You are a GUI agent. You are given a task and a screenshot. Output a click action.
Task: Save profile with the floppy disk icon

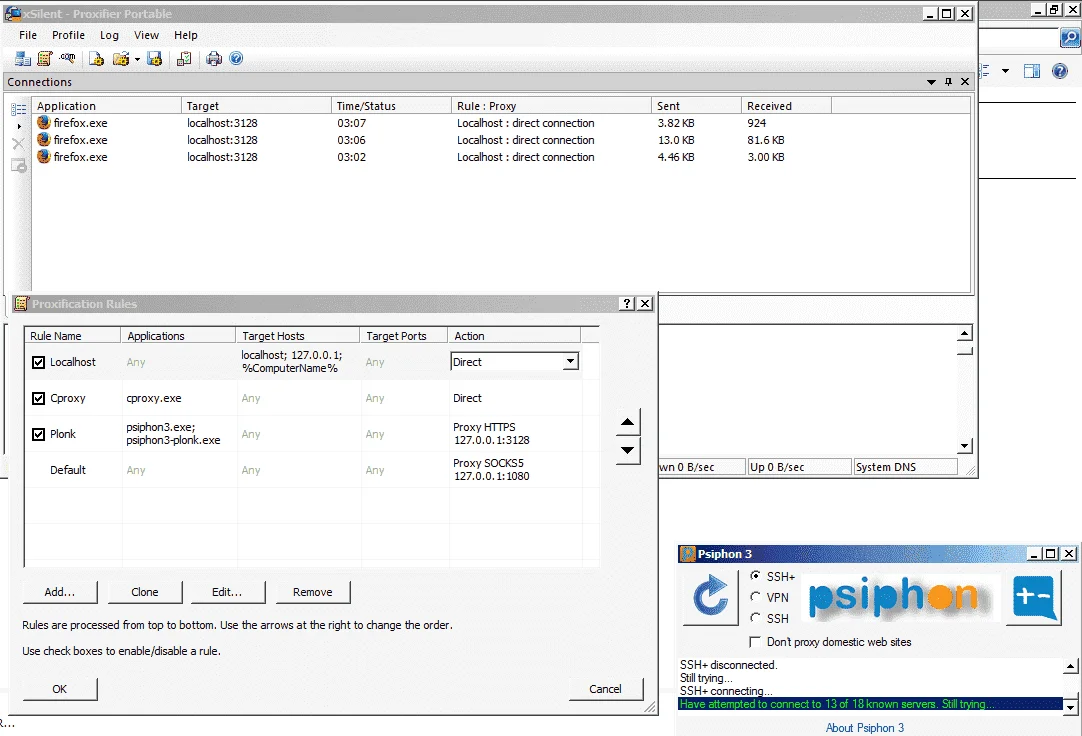[155, 59]
